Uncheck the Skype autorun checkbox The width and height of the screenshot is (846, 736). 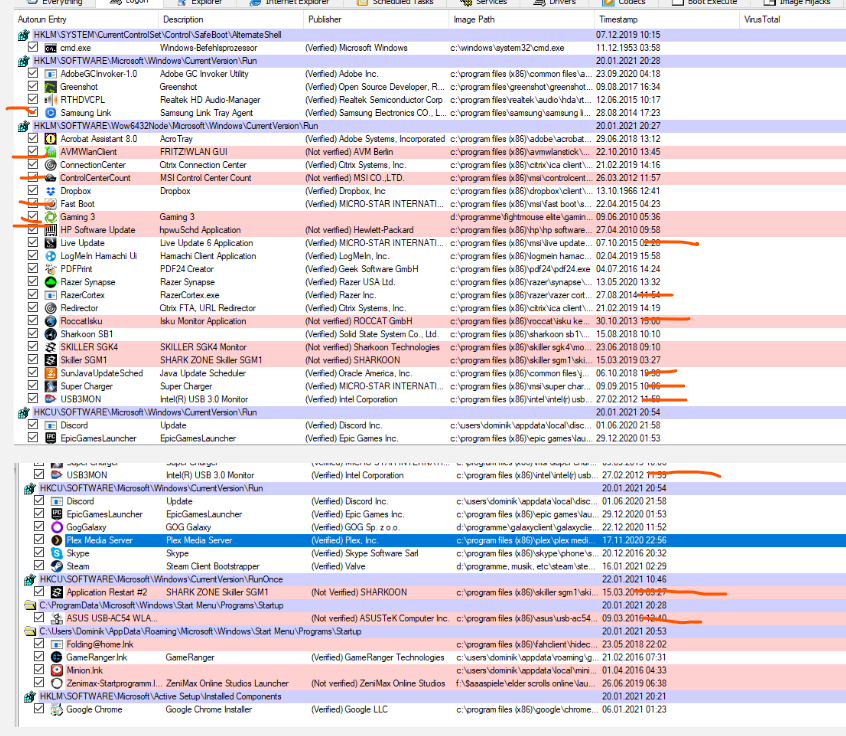[39, 553]
